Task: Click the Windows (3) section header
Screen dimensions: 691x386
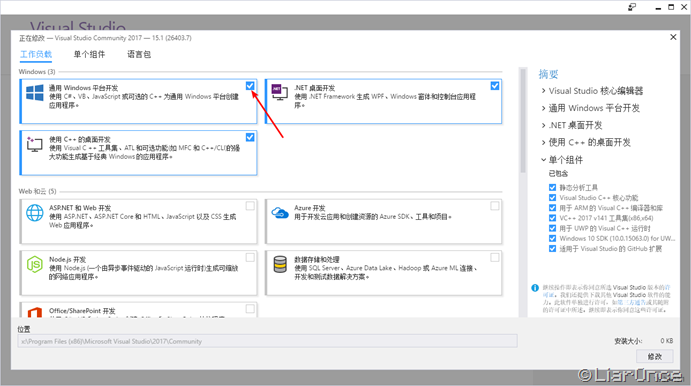Action: pos(37,71)
